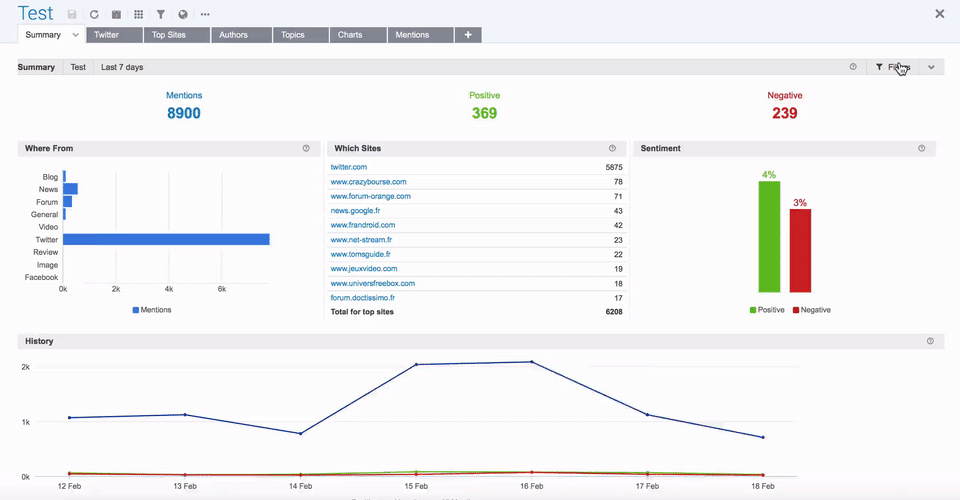The width and height of the screenshot is (960, 500).
Task: Click the green Positive bar in Sentiment chart
Action: [x=768, y=236]
